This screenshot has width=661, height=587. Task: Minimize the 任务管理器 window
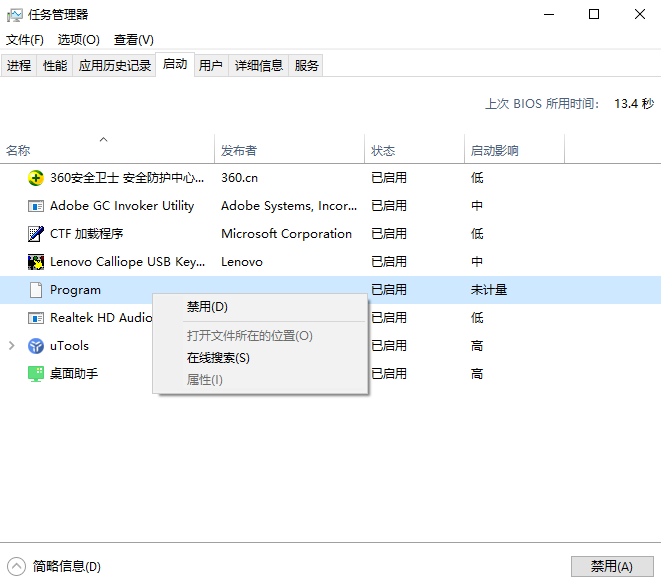point(549,15)
